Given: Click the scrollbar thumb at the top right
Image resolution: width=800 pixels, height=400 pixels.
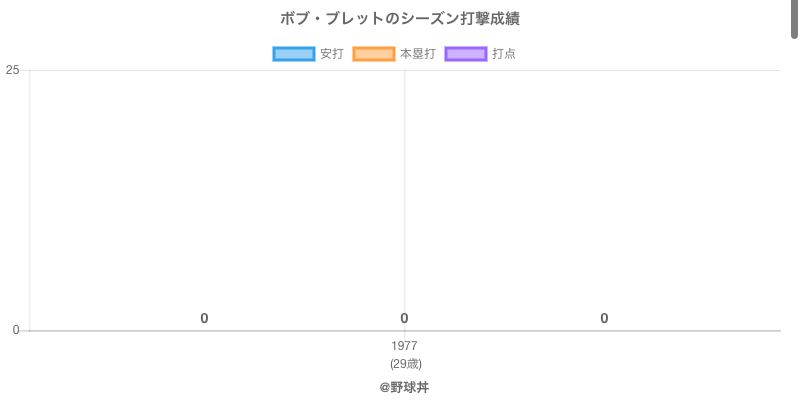Looking at the screenshot, I should [795, 18].
